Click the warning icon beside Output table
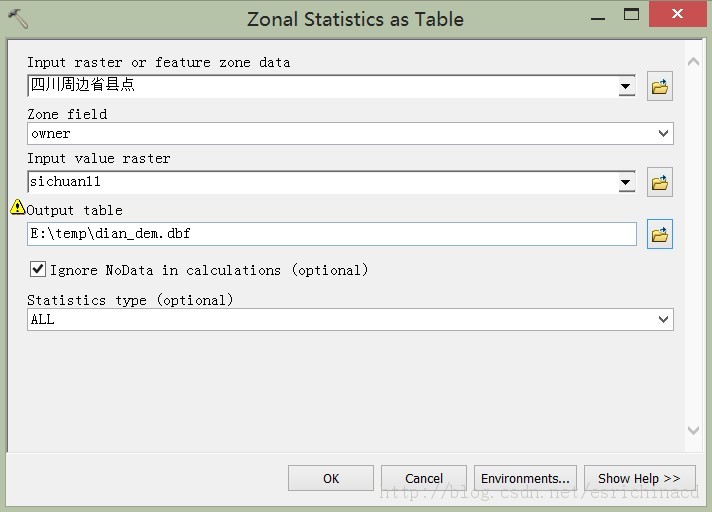712x512 pixels. (17, 207)
